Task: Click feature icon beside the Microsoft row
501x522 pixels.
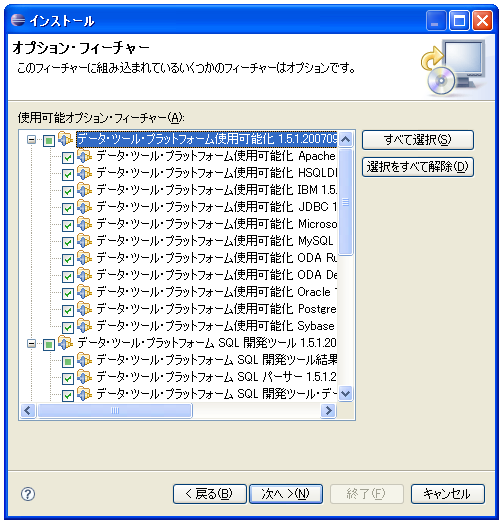Action: tap(85, 224)
